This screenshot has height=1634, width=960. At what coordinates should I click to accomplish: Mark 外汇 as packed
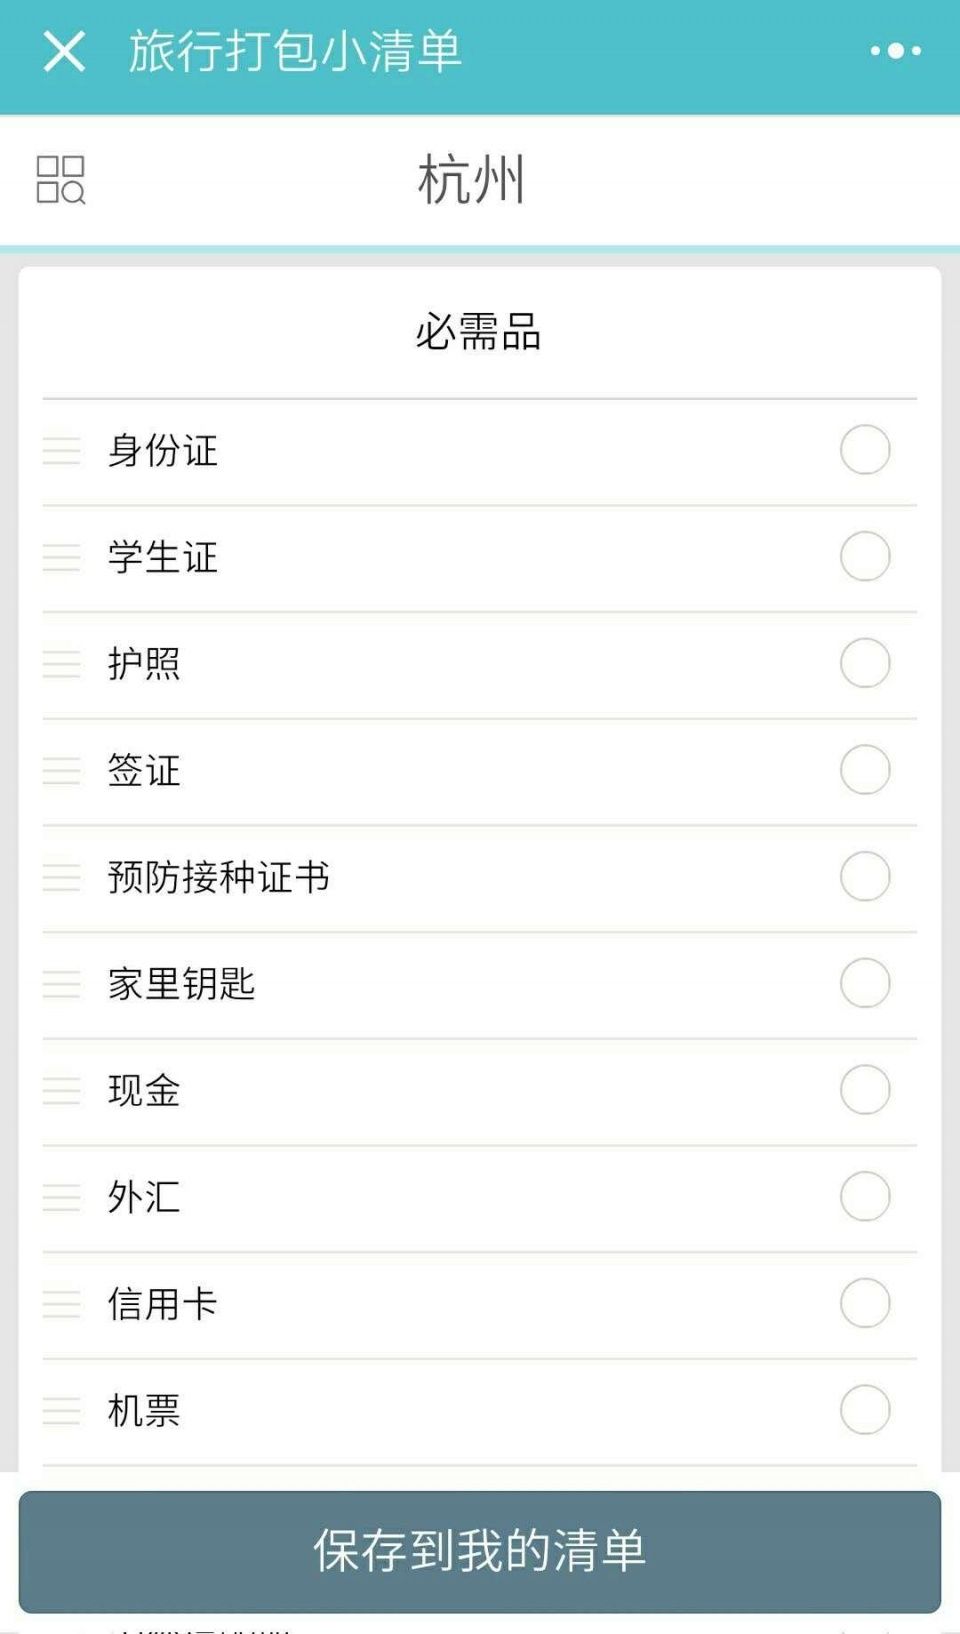865,1197
